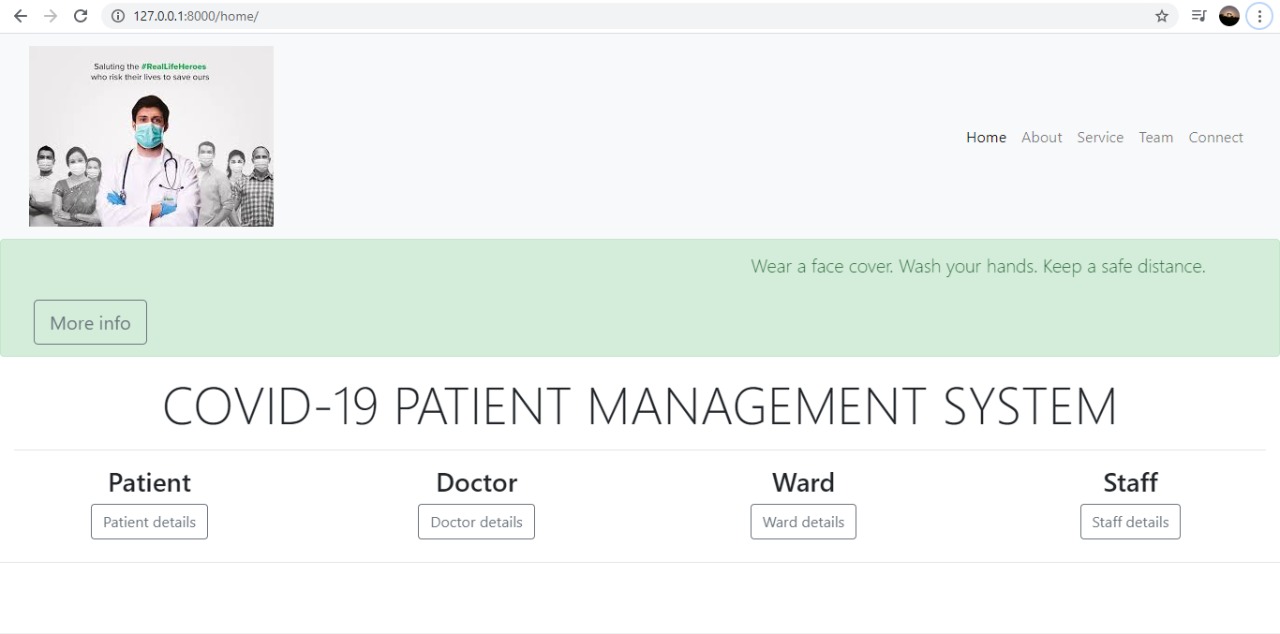
Task: Click the More info button
Action: [x=90, y=322]
